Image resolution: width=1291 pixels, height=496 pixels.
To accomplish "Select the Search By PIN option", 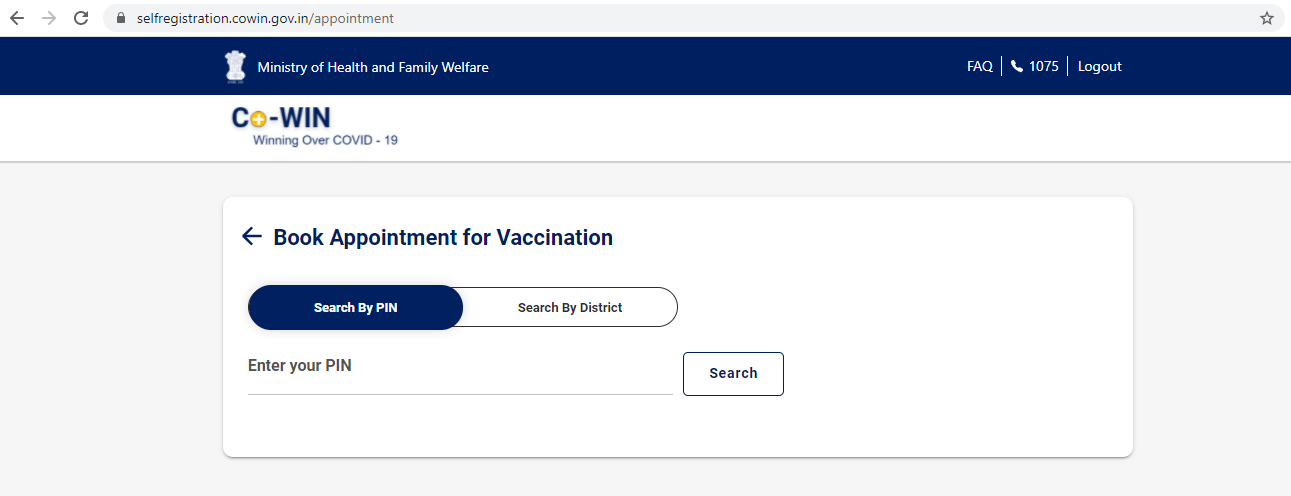I will [355, 307].
